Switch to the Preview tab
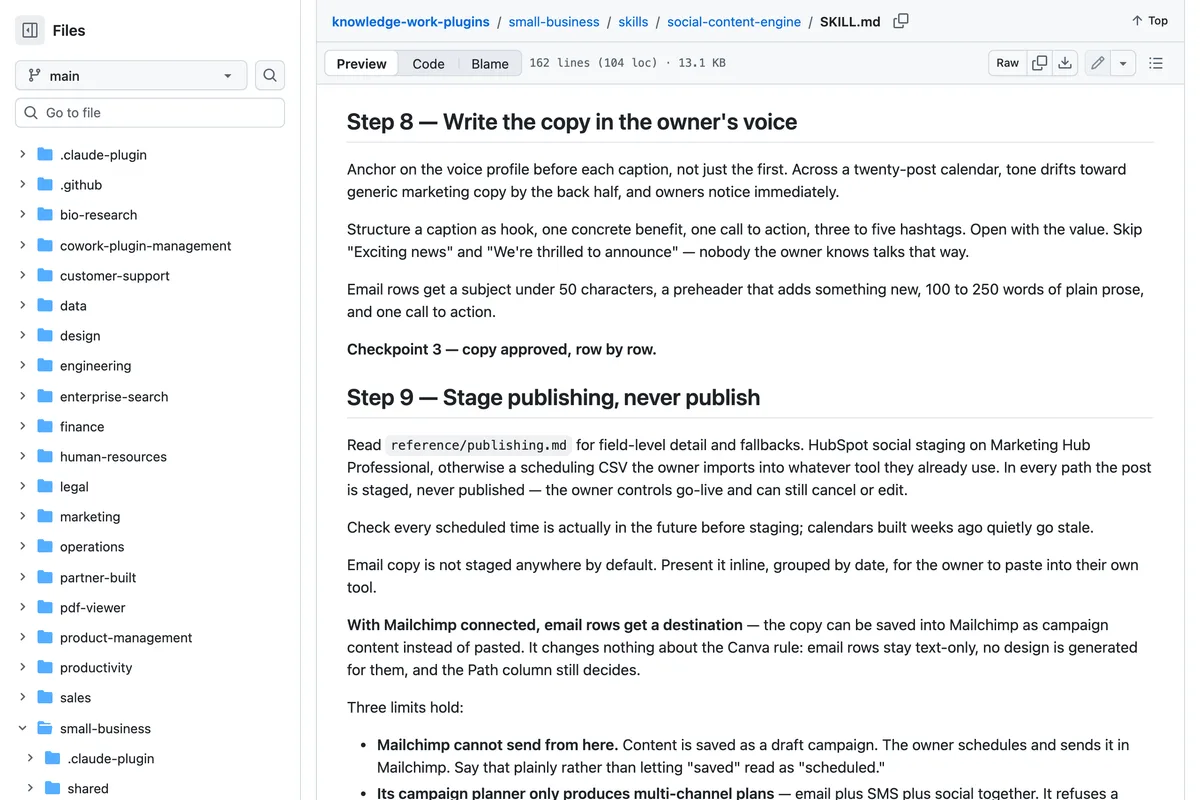1200x800 pixels. [361, 63]
